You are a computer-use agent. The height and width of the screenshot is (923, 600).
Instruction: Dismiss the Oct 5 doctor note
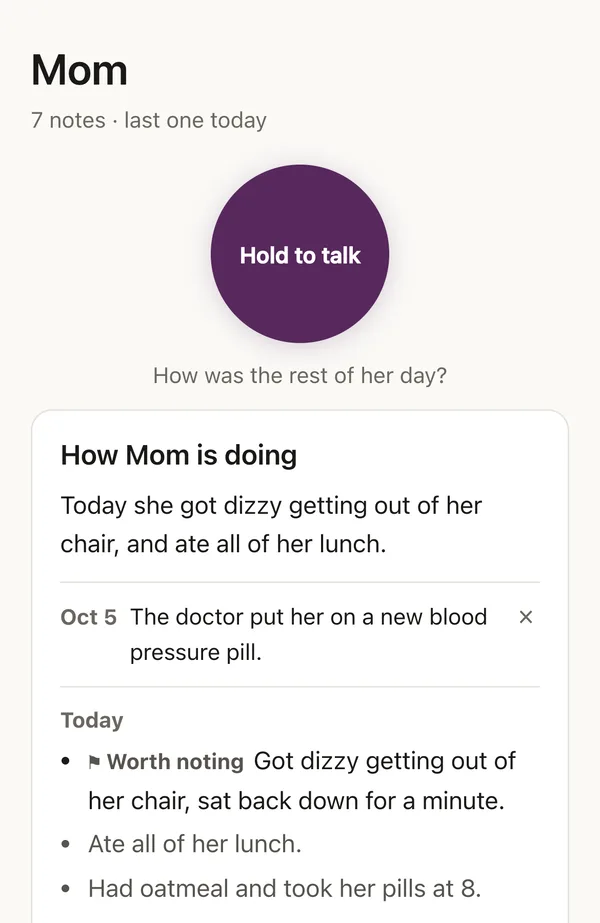[x=526, y=617]
